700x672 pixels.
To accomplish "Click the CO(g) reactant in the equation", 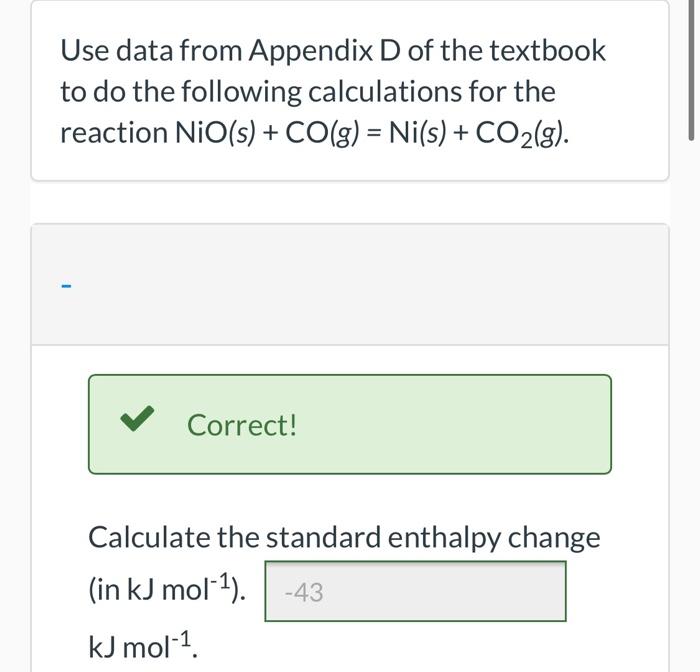I will (x=322, y=133).
